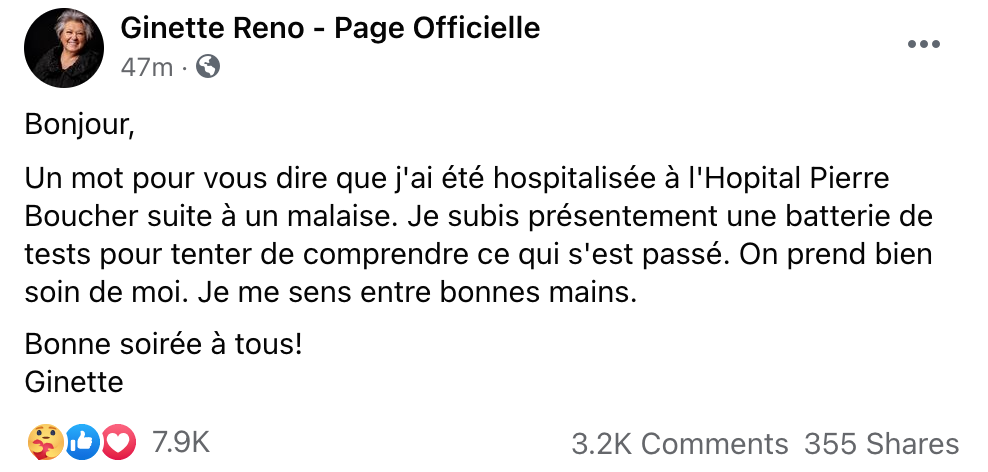Open the Ginette Reno - Page Officielle name

(330, 29)
